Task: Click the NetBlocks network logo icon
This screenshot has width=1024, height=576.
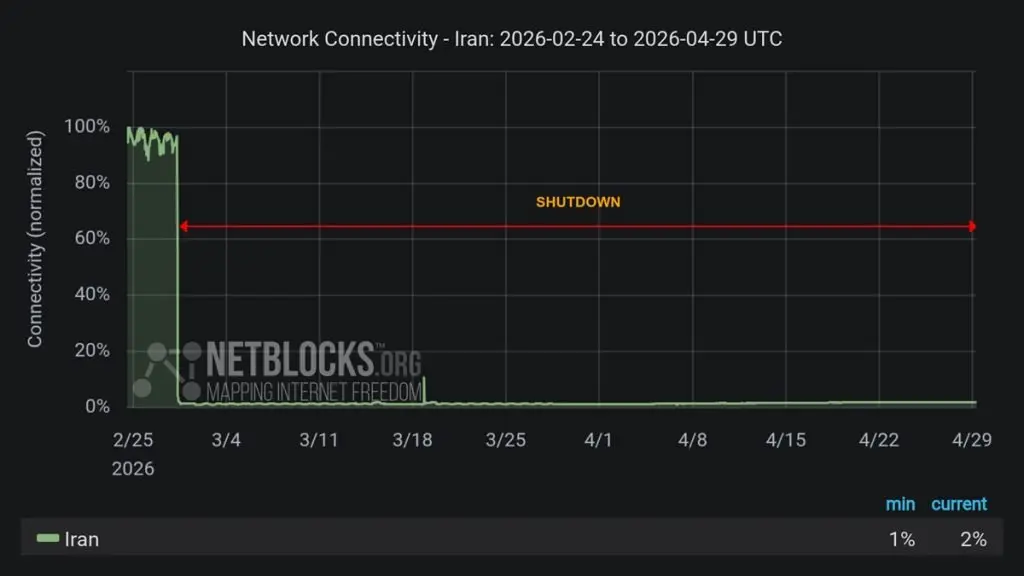Action: pos(162,368)
